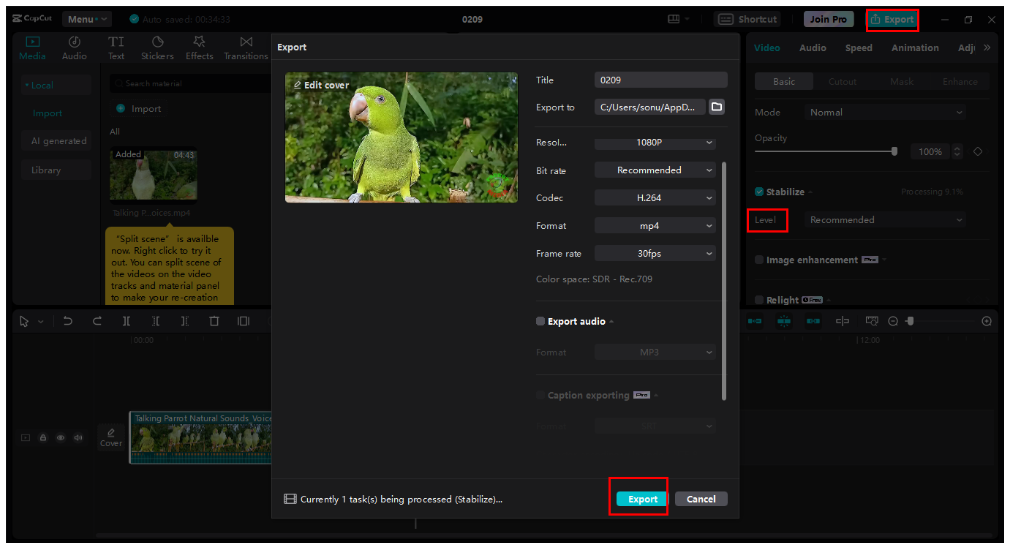This screenshot has width=1010, height=548.
Task: Open the Format mp4 dropdown
Action: pyautogui.click(x=654, y=225)
